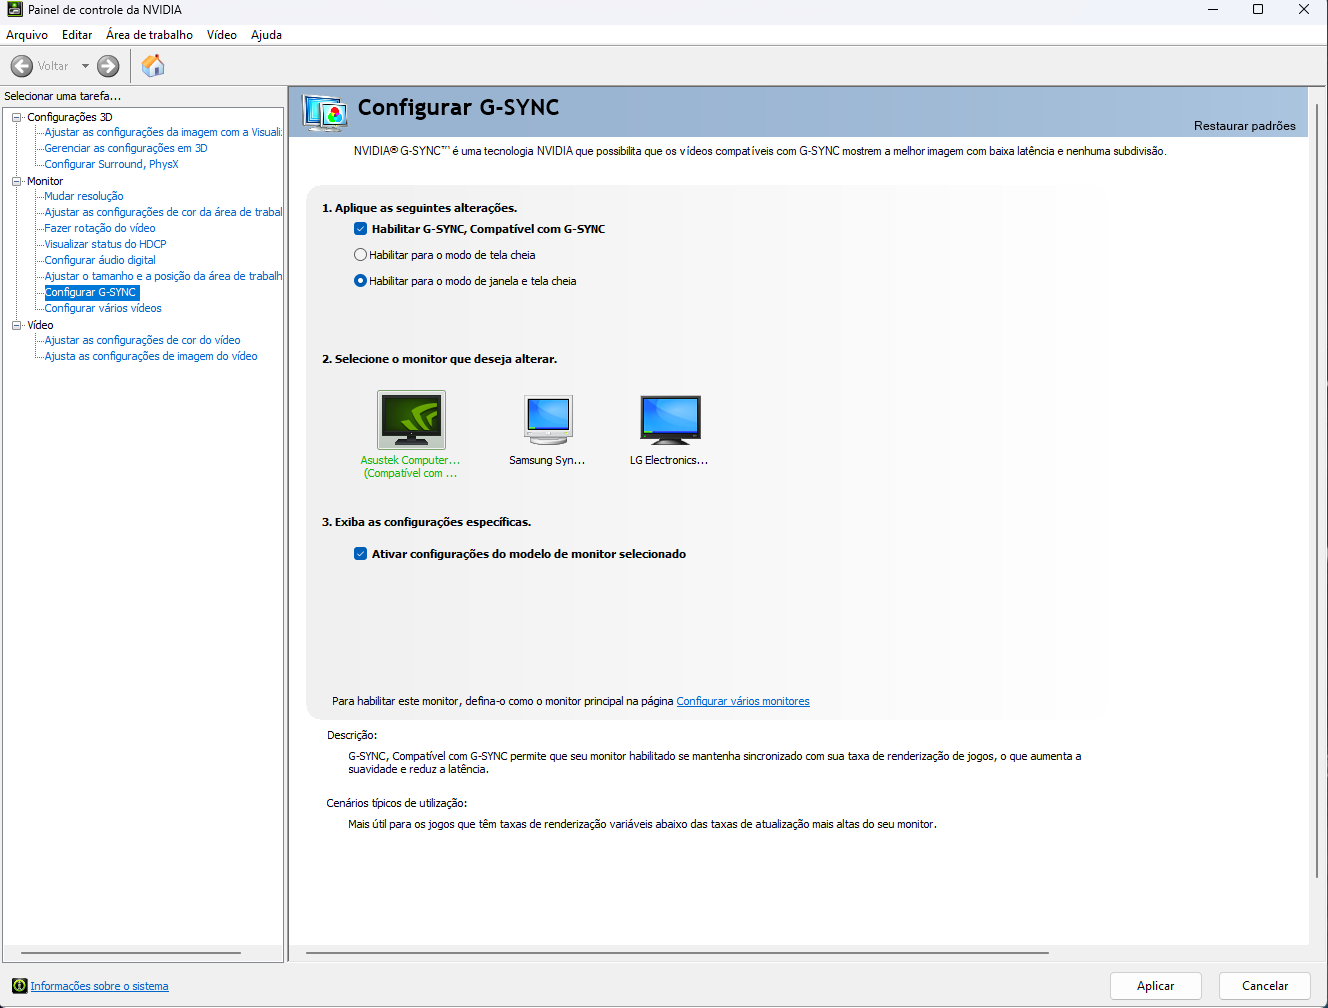Open Ajustar as configurações de cor do vídeo
The width and height of the screenshot is (1328, 1008).
pos(142,340)
